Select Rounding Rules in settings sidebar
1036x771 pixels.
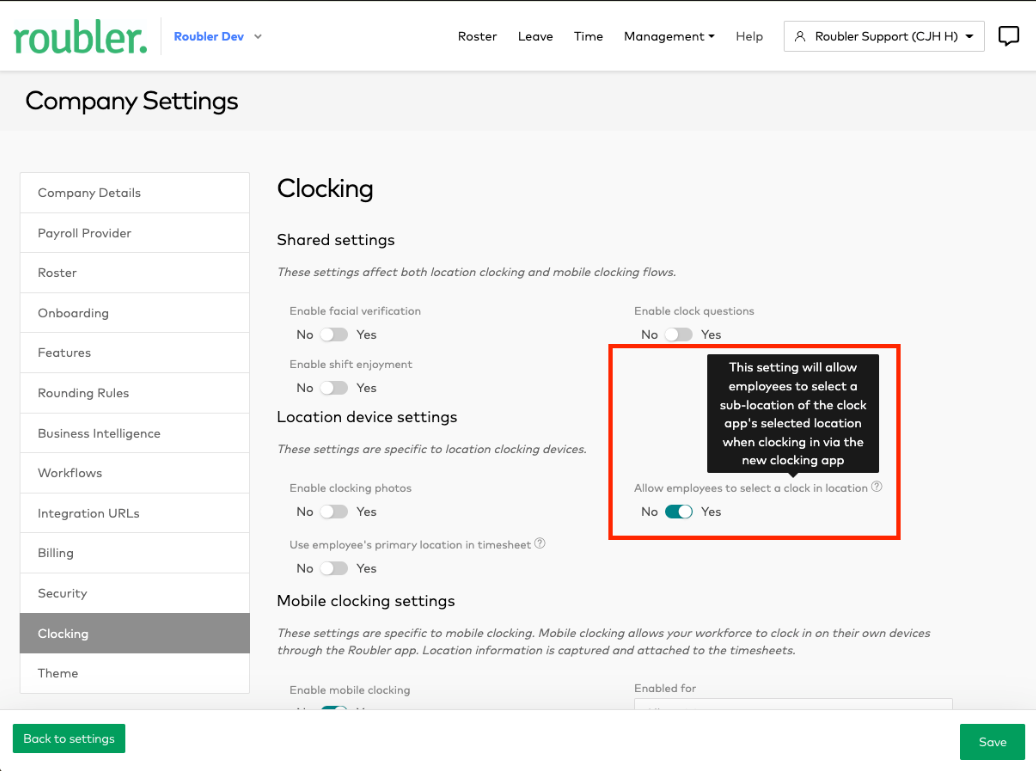[x=135, y=393]
